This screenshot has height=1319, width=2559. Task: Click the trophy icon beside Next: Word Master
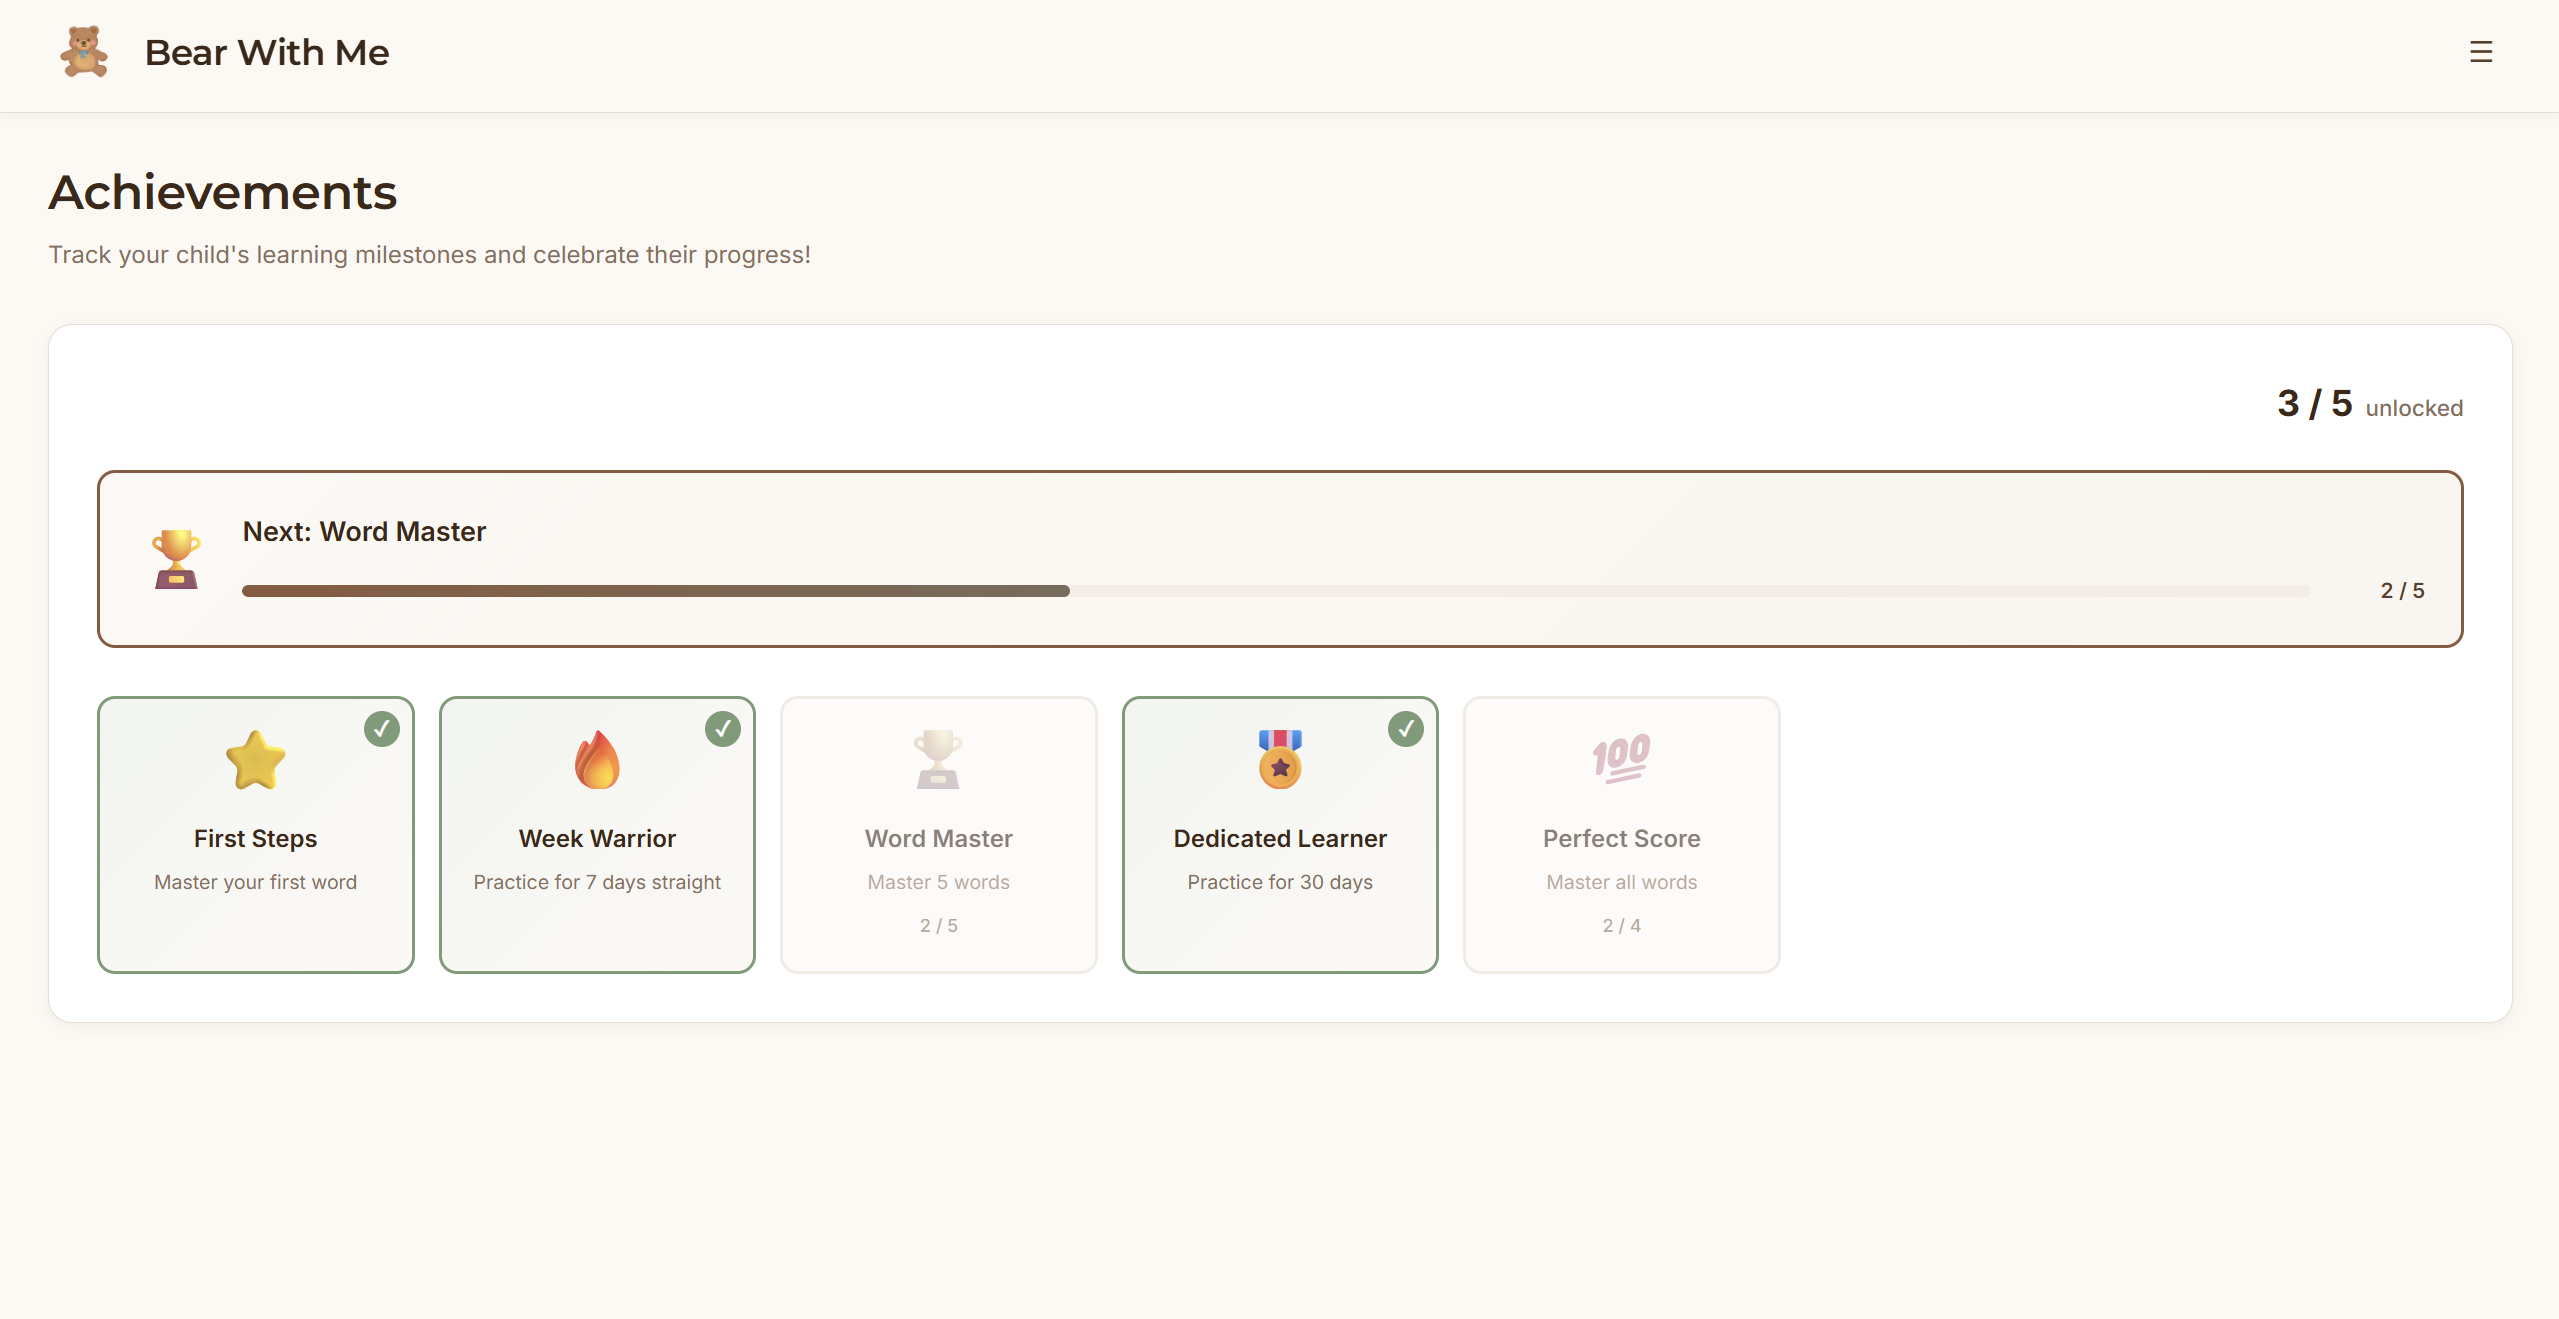[x=176, y=559]
